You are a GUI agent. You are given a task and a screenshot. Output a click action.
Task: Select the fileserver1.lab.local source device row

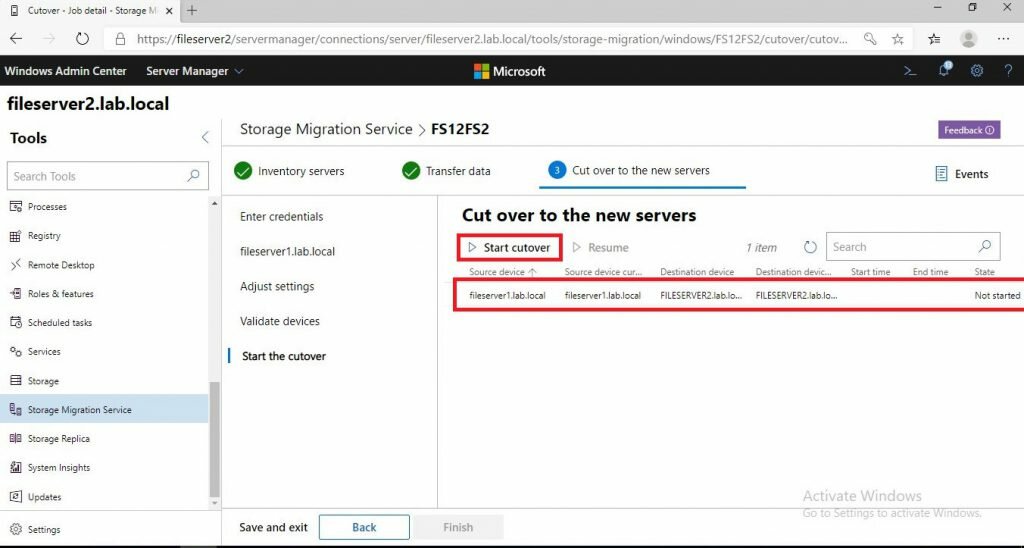(739, 295)
